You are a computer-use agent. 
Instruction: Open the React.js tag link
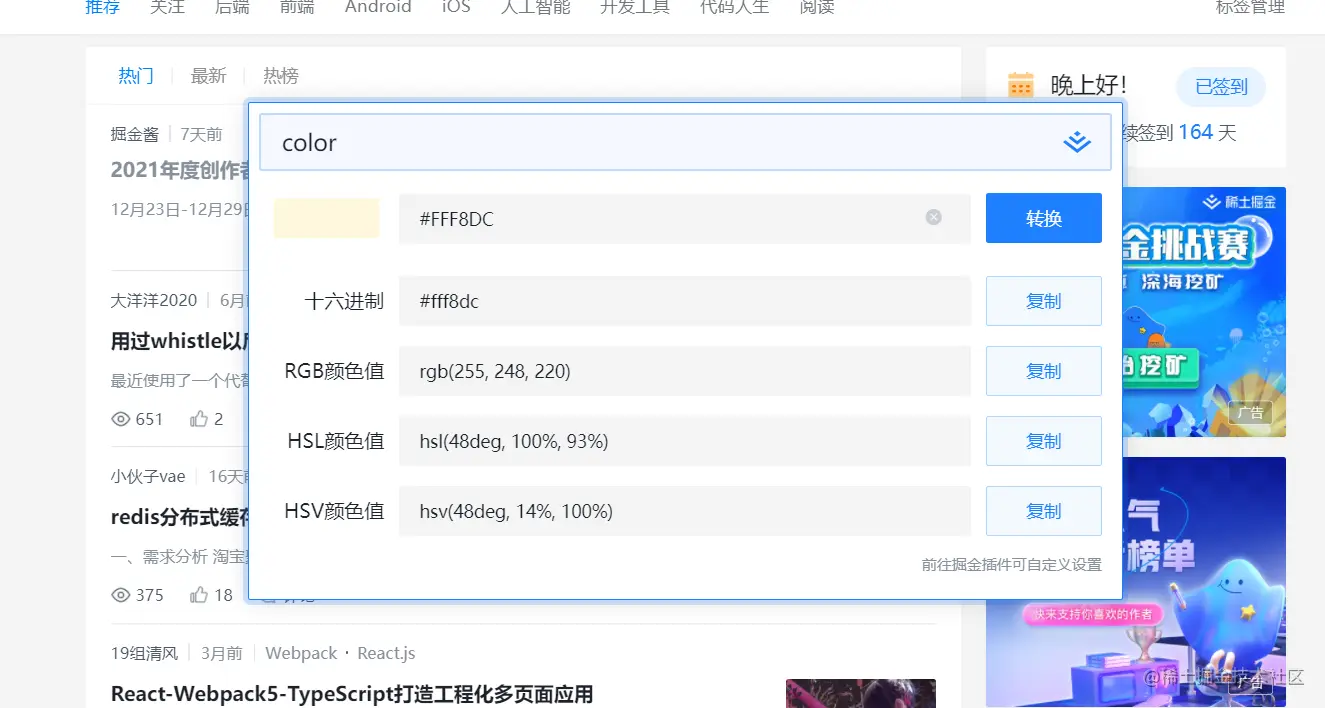386,653
